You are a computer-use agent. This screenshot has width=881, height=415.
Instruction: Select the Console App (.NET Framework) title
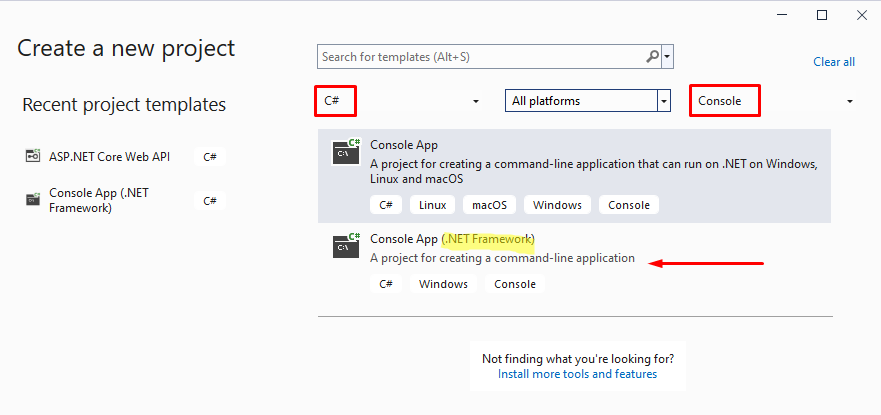pyautogui.click(x=452, y=238)
